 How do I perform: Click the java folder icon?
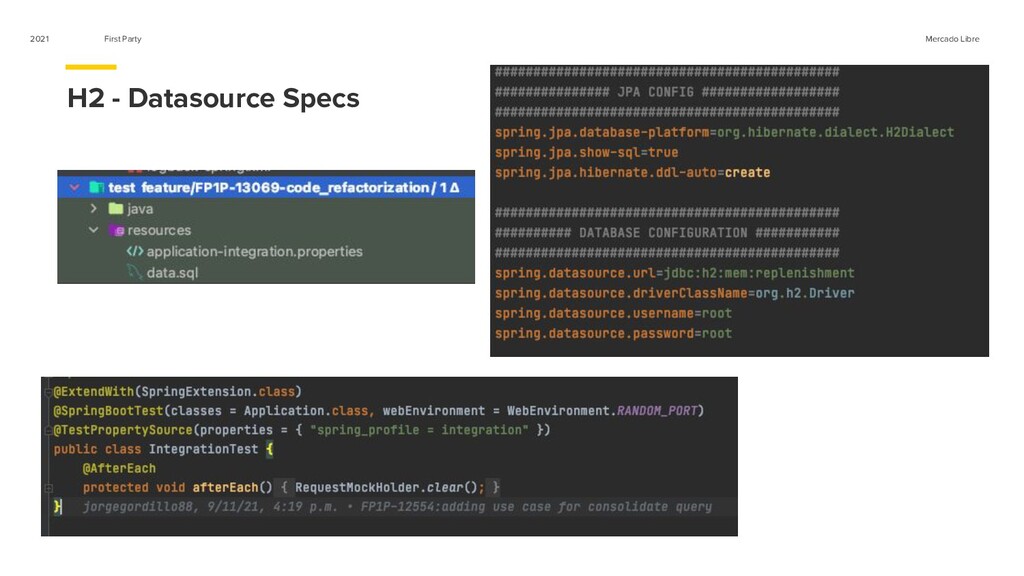pos(116,208)
